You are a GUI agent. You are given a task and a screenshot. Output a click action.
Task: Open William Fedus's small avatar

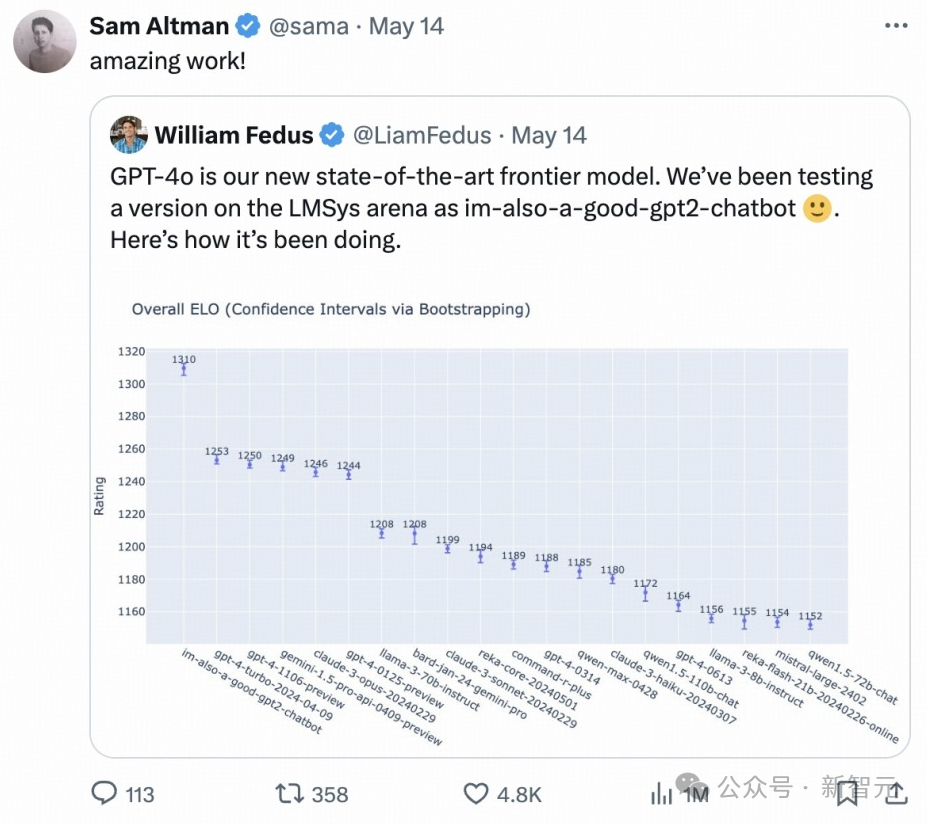129,135
